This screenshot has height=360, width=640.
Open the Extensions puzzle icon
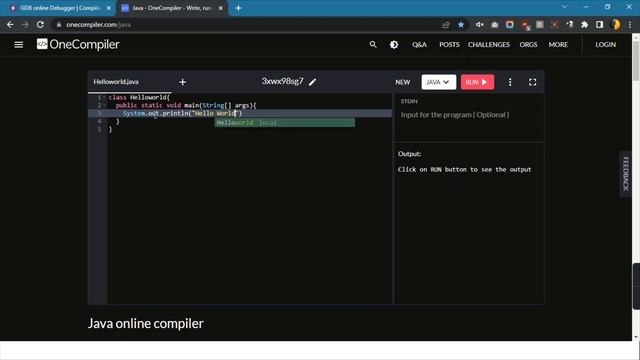pyautogui.click(x=584, y=25)
